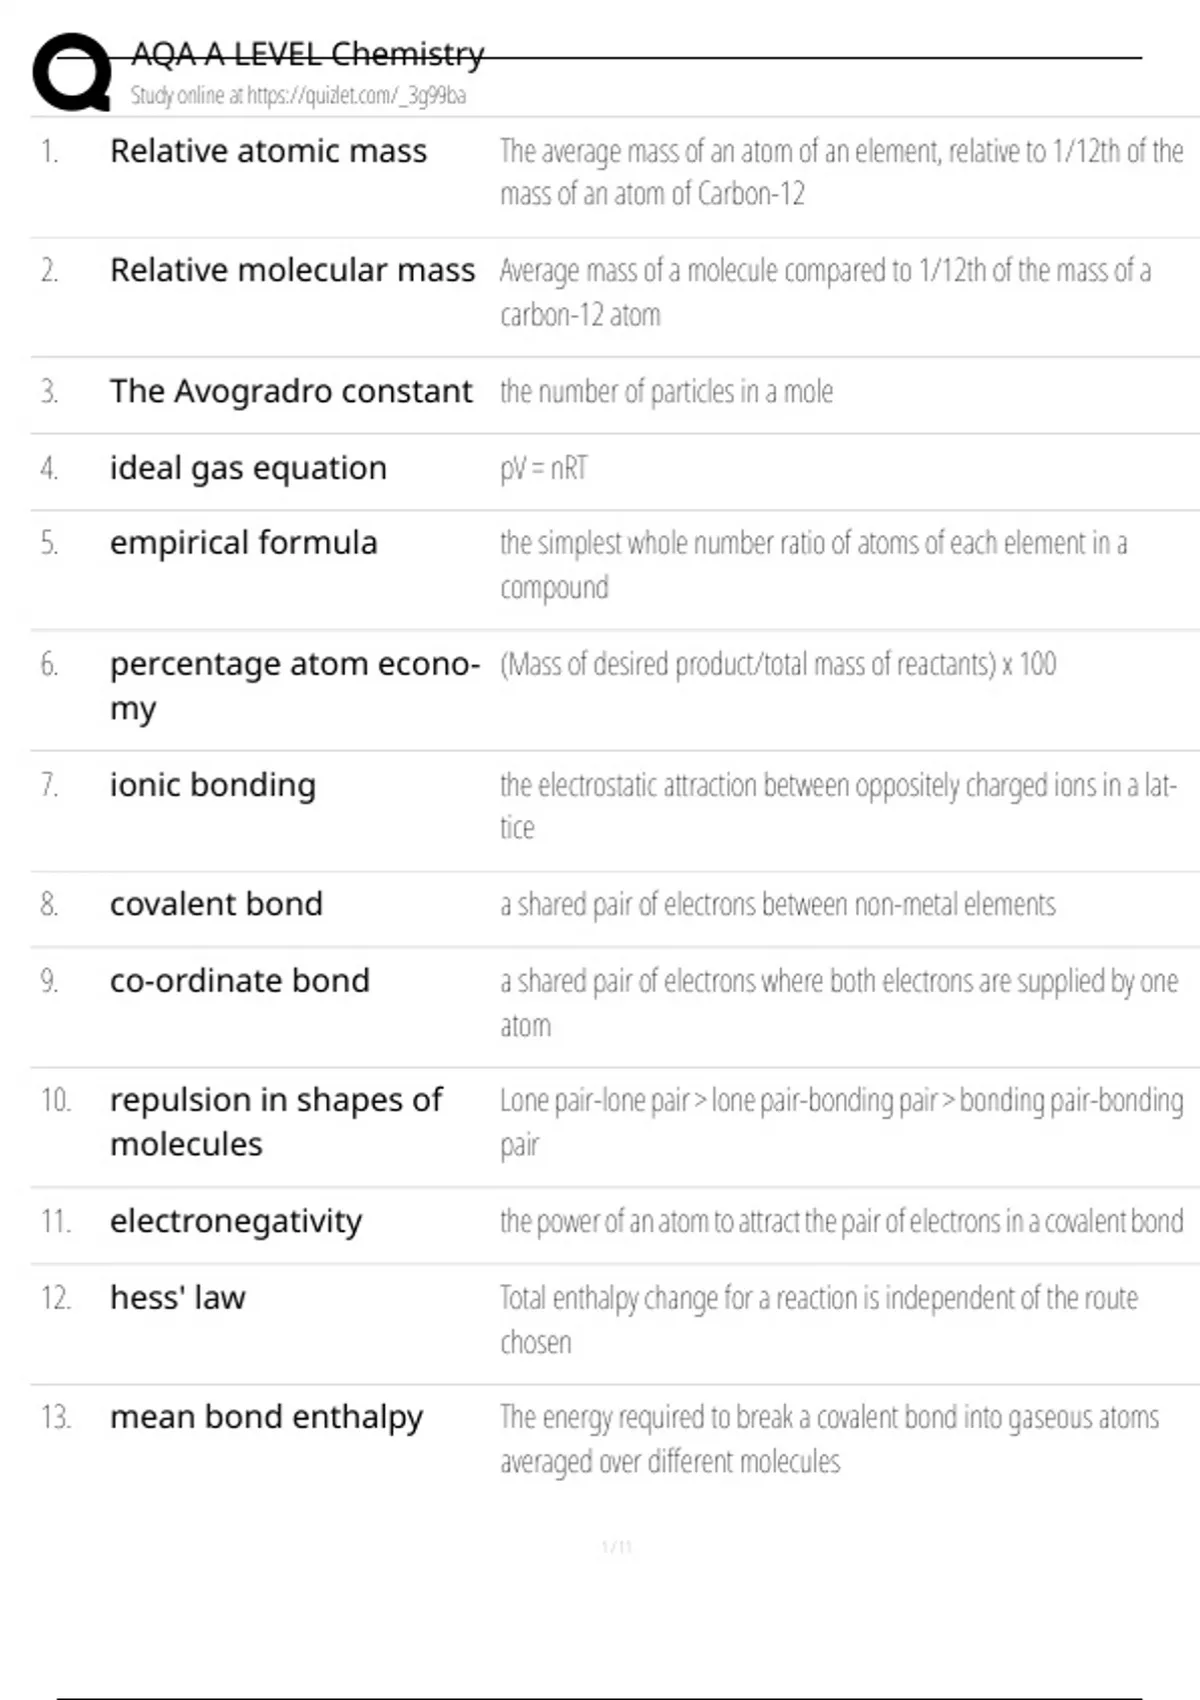This screenshot has height=1700, width=1200.
Task: Click the pV = nRT definition
Action: 544,468
